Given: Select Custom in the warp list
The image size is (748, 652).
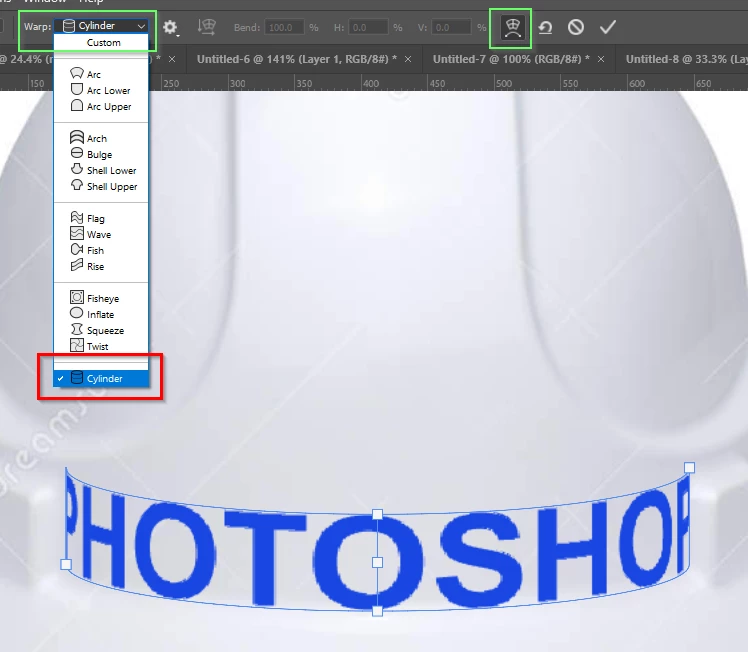Looking at the screenshot, I should click(x=101, y=42).
